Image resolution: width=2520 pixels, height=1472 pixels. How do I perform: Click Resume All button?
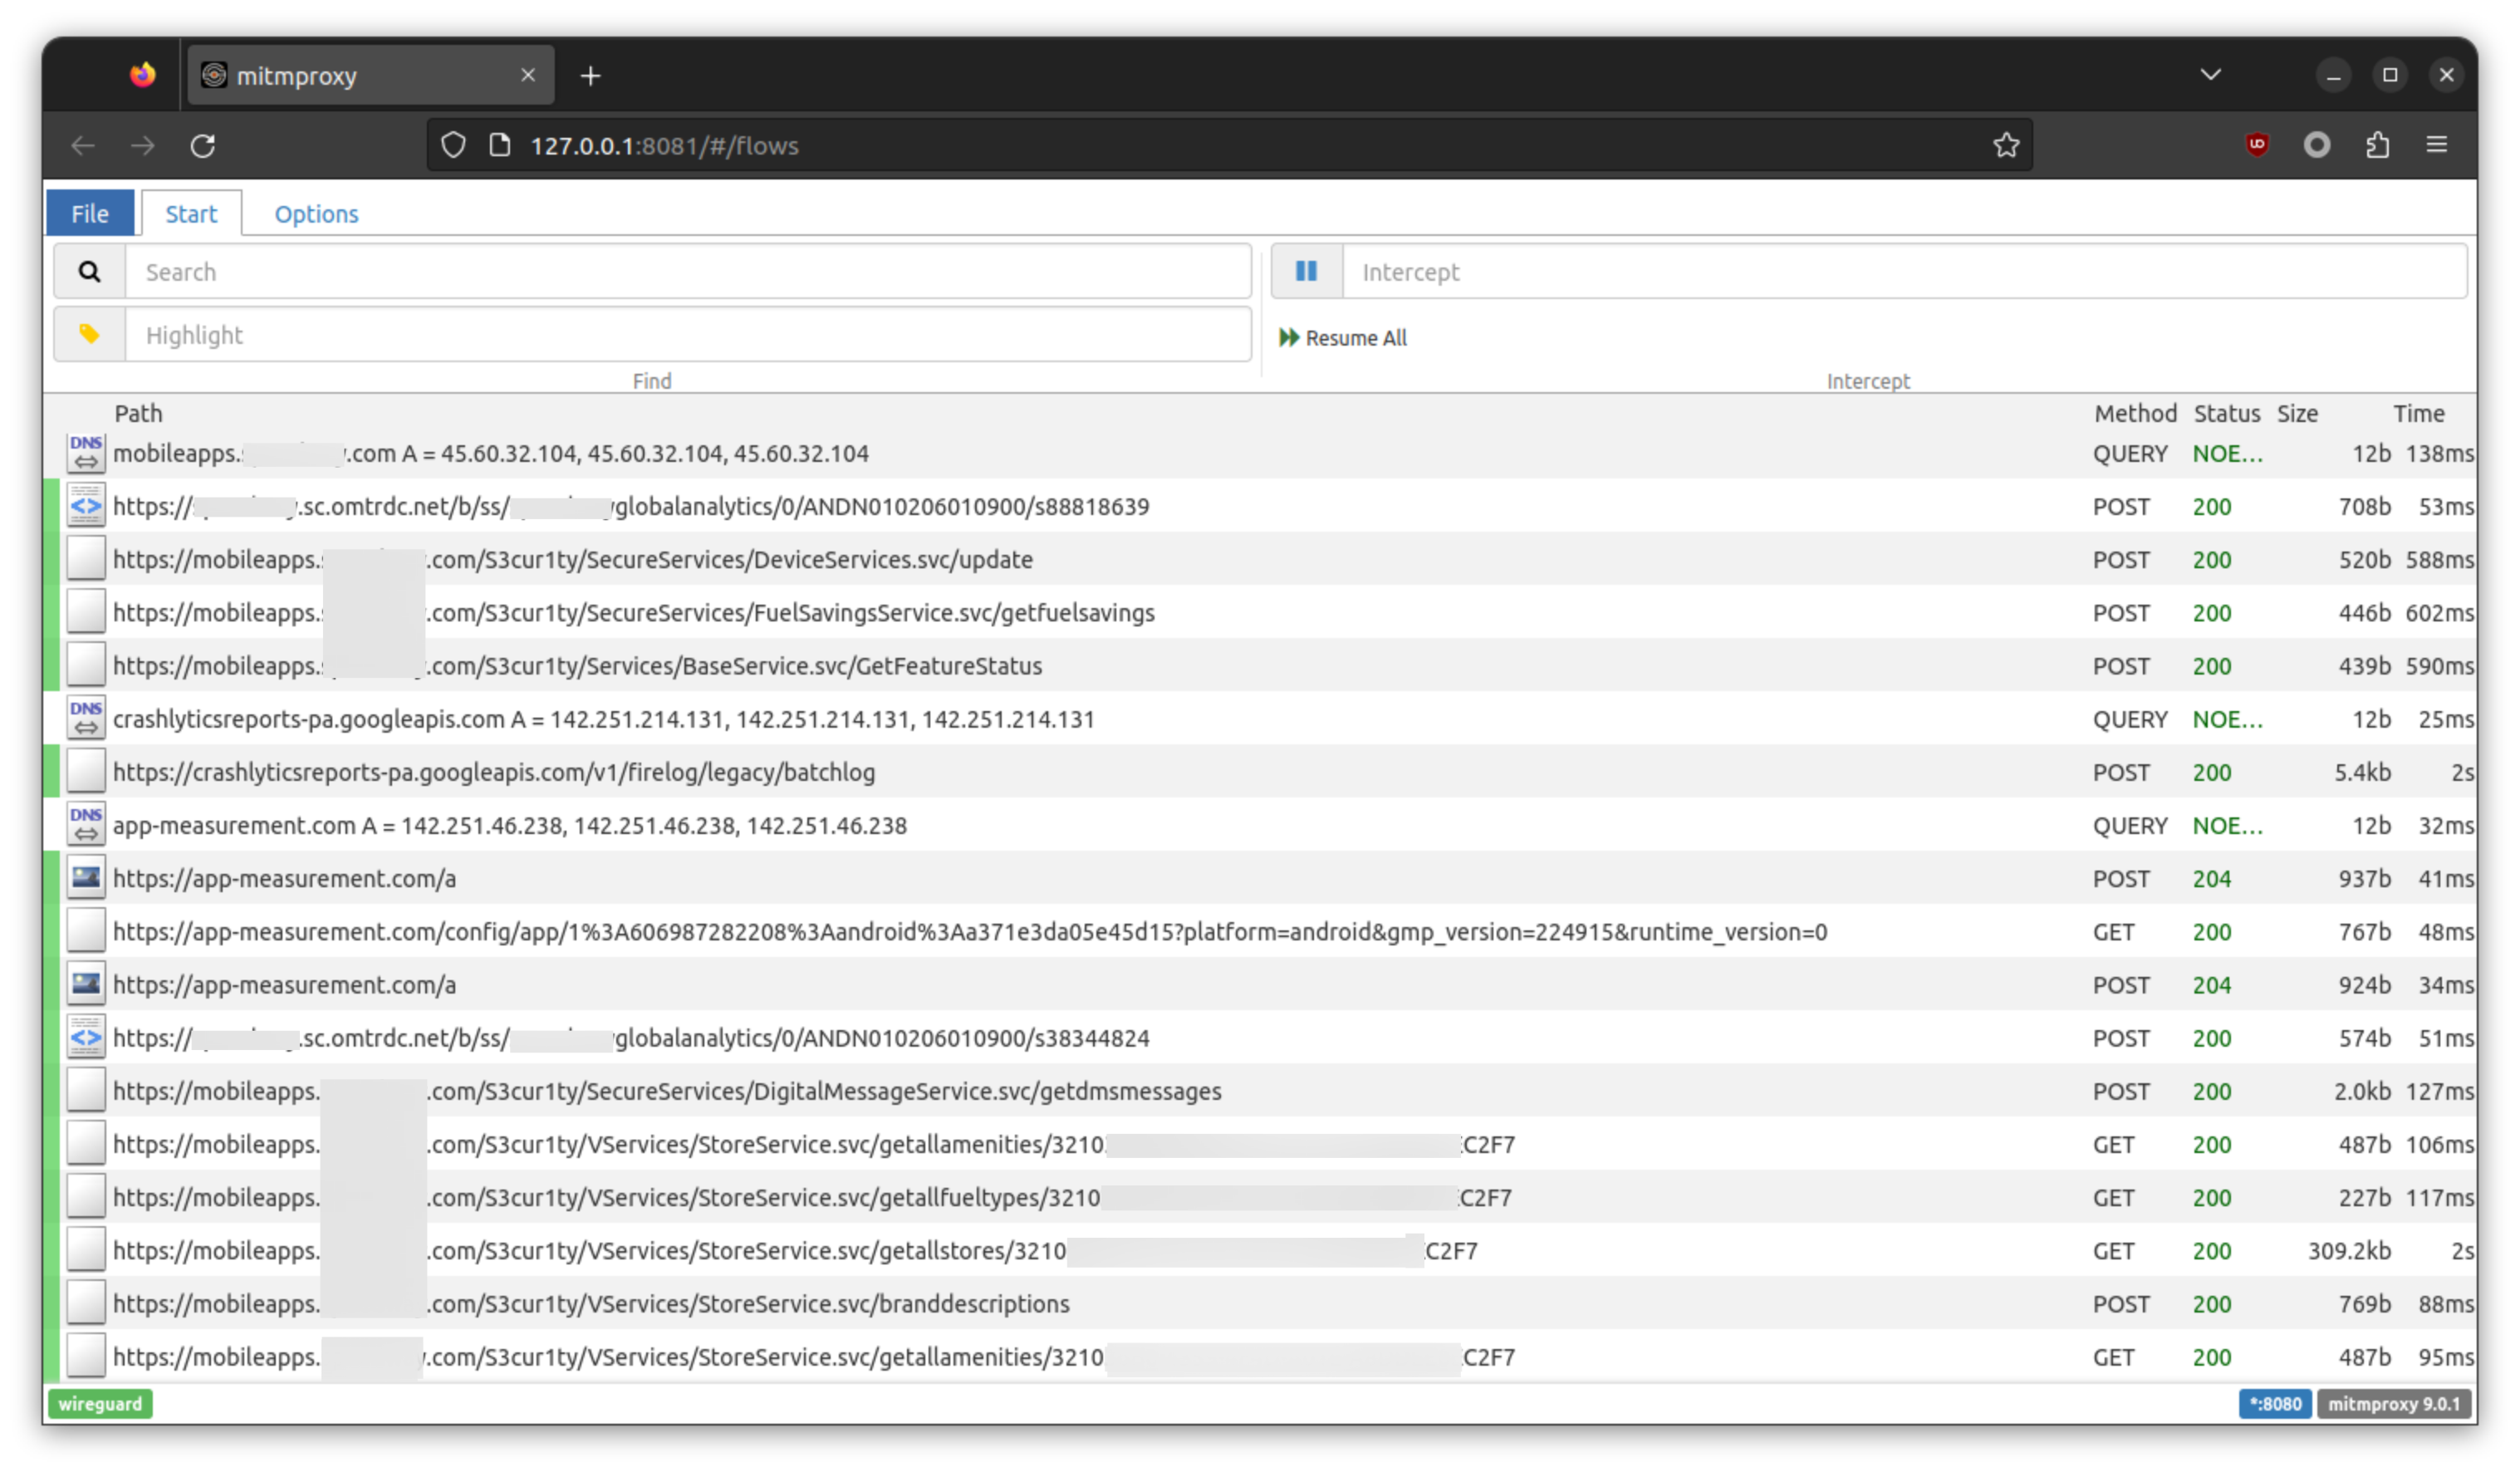pos(1343,338)
